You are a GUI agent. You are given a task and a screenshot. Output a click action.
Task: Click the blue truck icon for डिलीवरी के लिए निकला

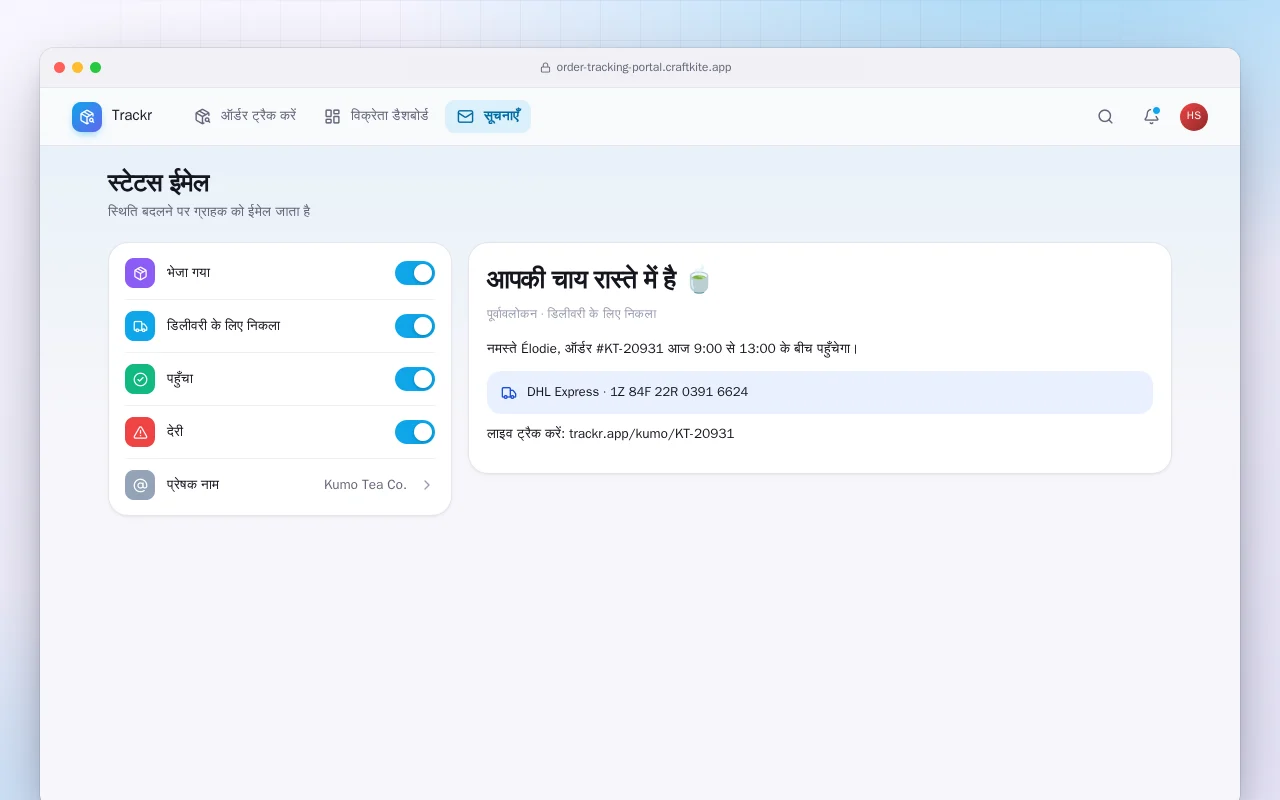click(x=140, y=326)
